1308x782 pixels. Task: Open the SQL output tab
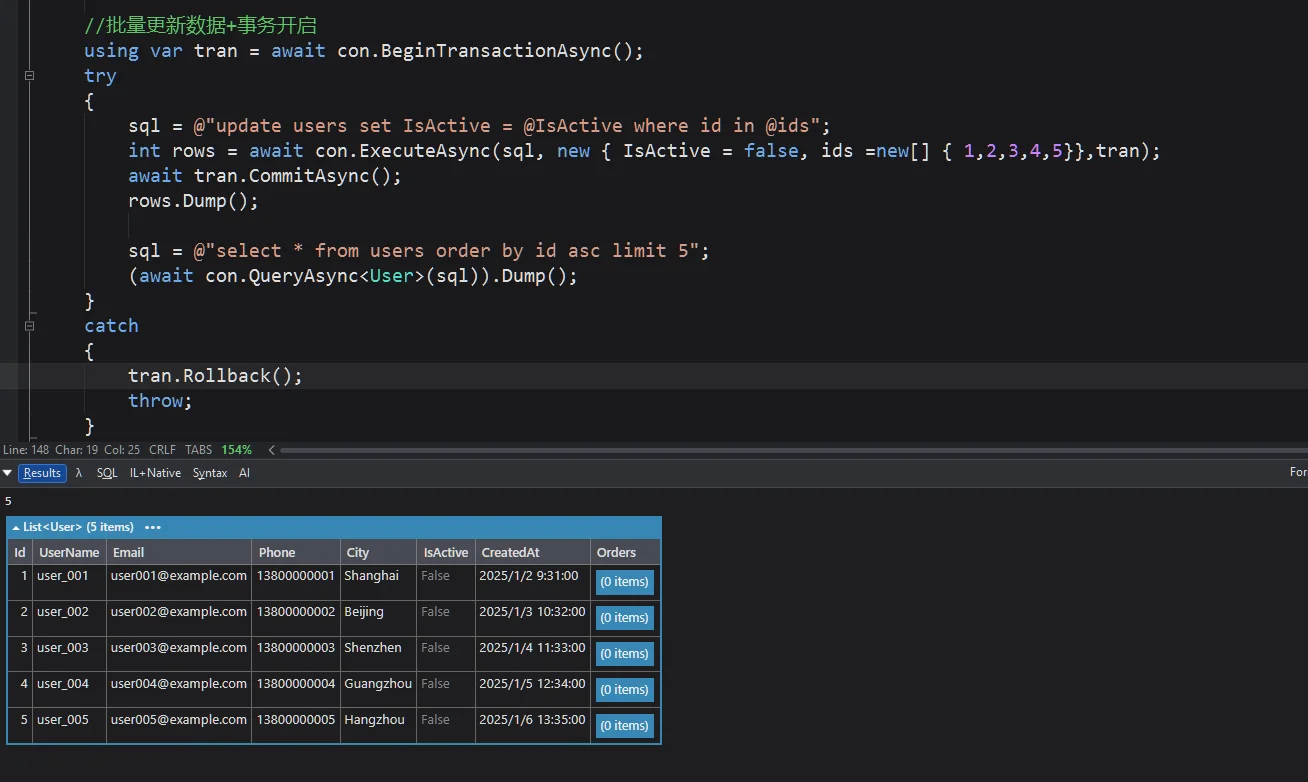click(107, 473)
